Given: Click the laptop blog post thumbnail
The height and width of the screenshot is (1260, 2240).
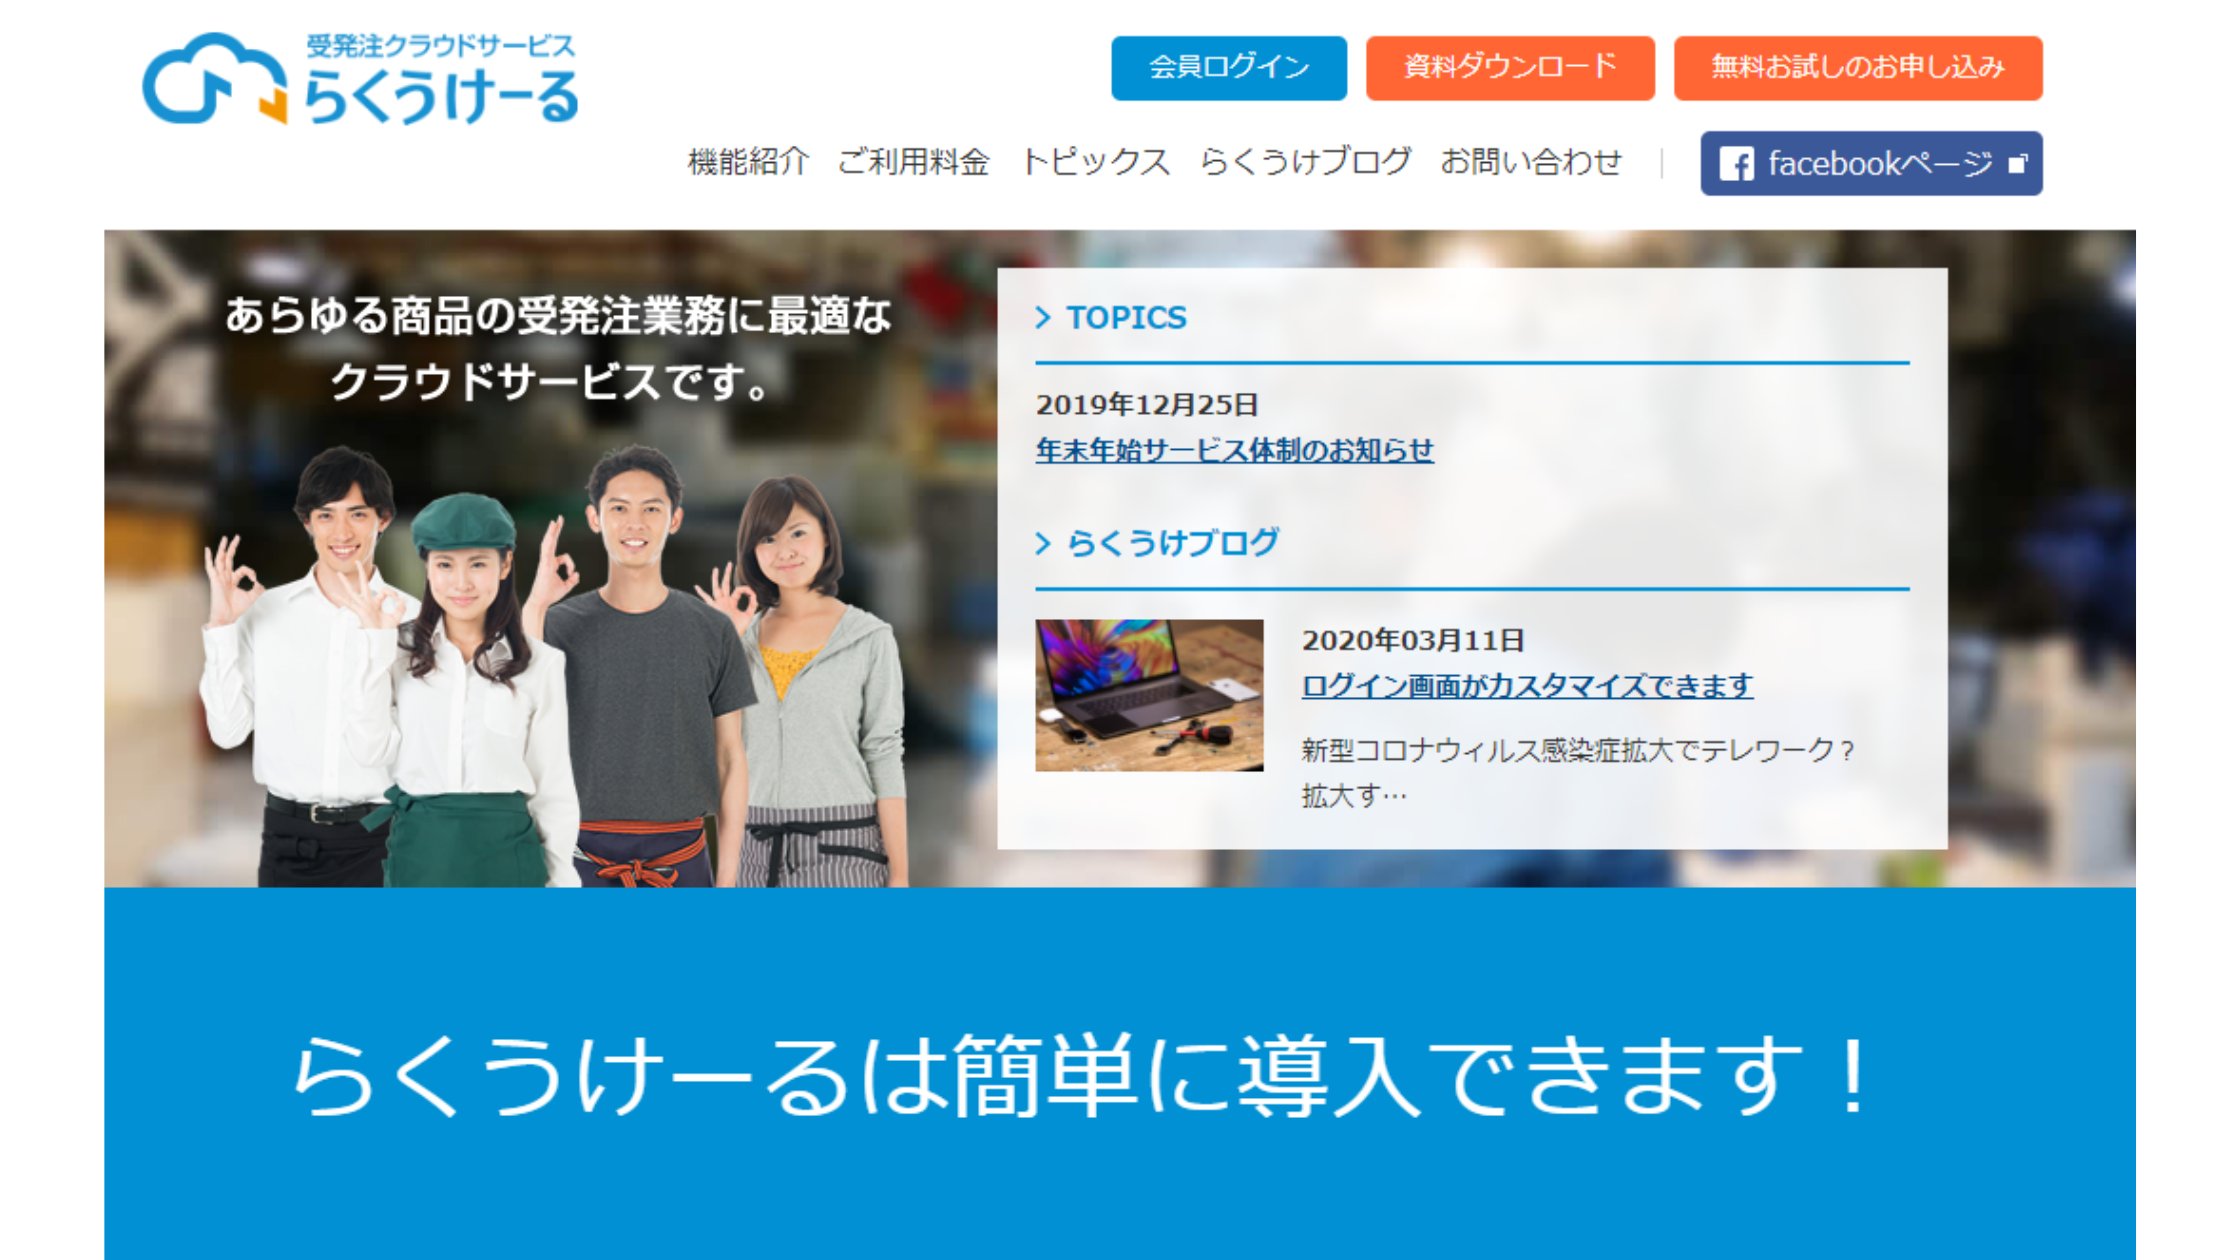Looking at the screenshot, I should click(1149, 695).
